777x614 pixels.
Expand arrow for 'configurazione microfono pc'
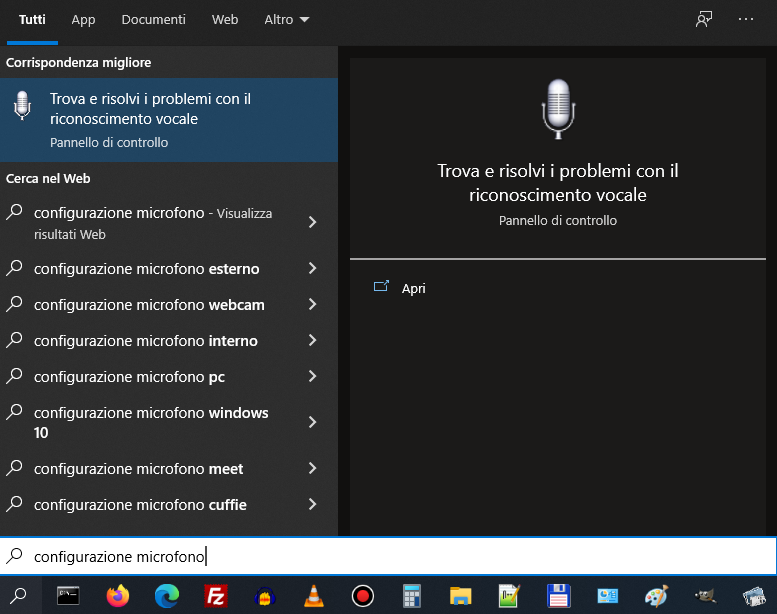[x=312, y=376]
